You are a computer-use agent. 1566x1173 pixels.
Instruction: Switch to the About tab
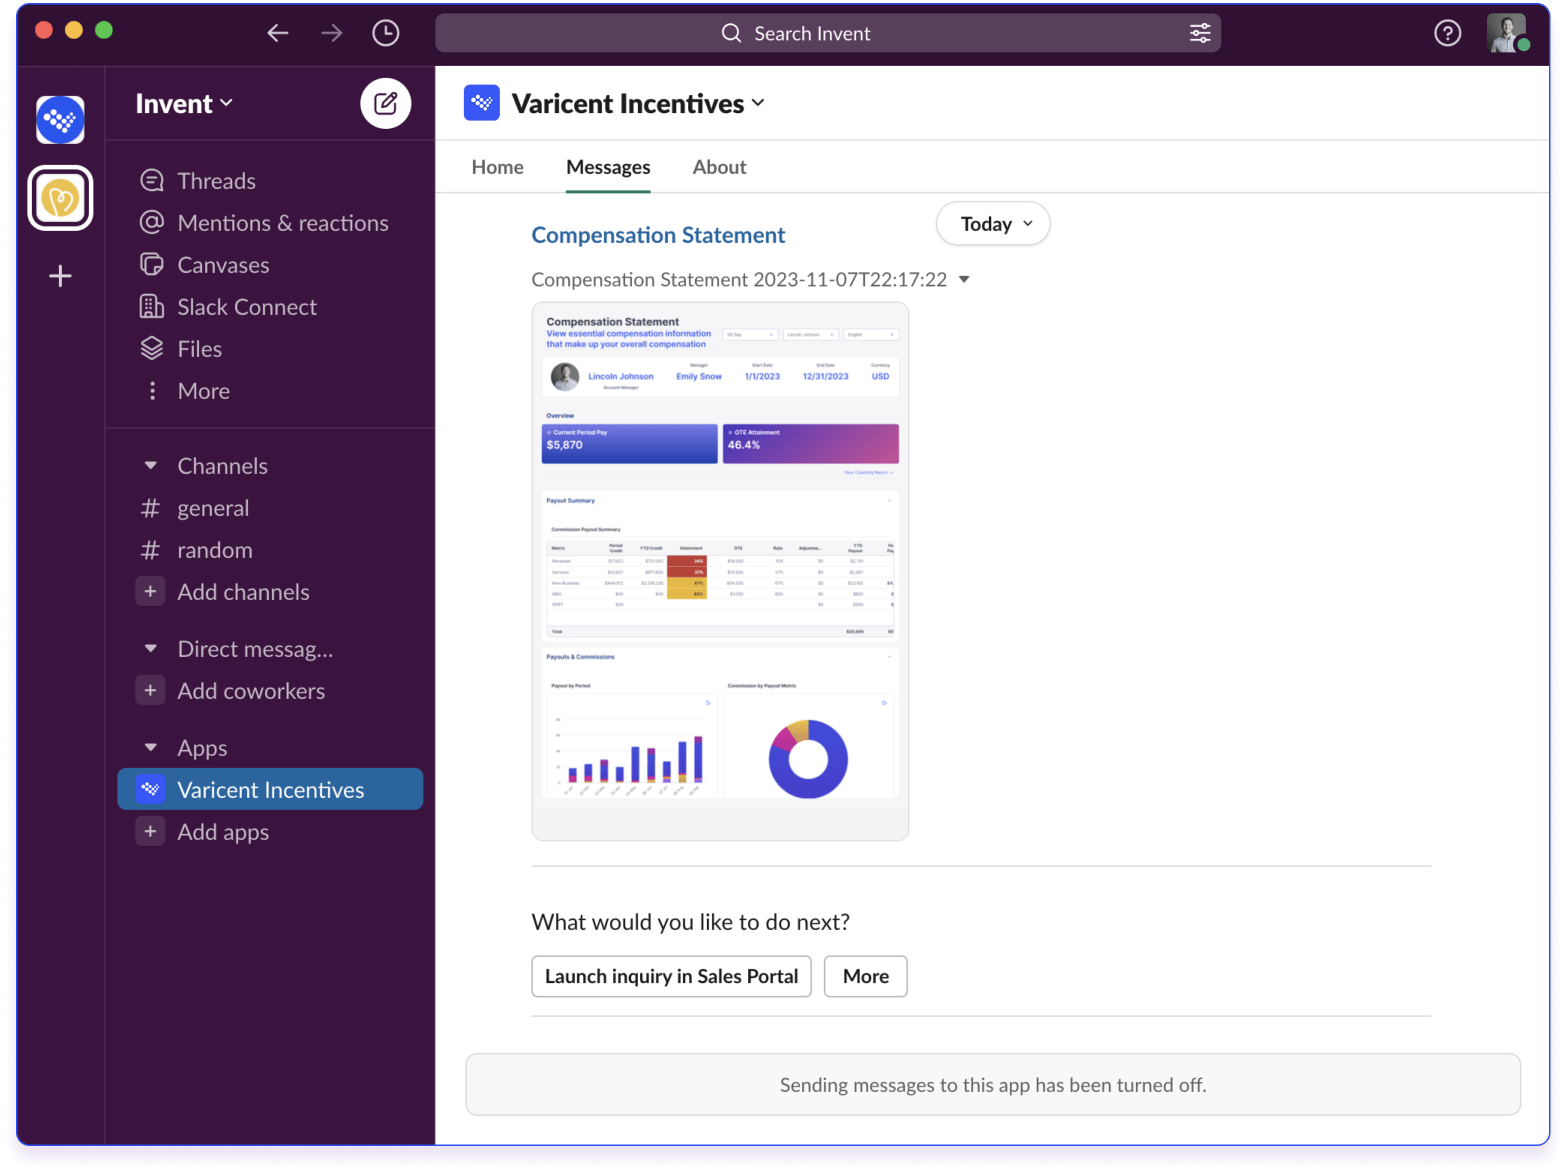coord(719,167)
